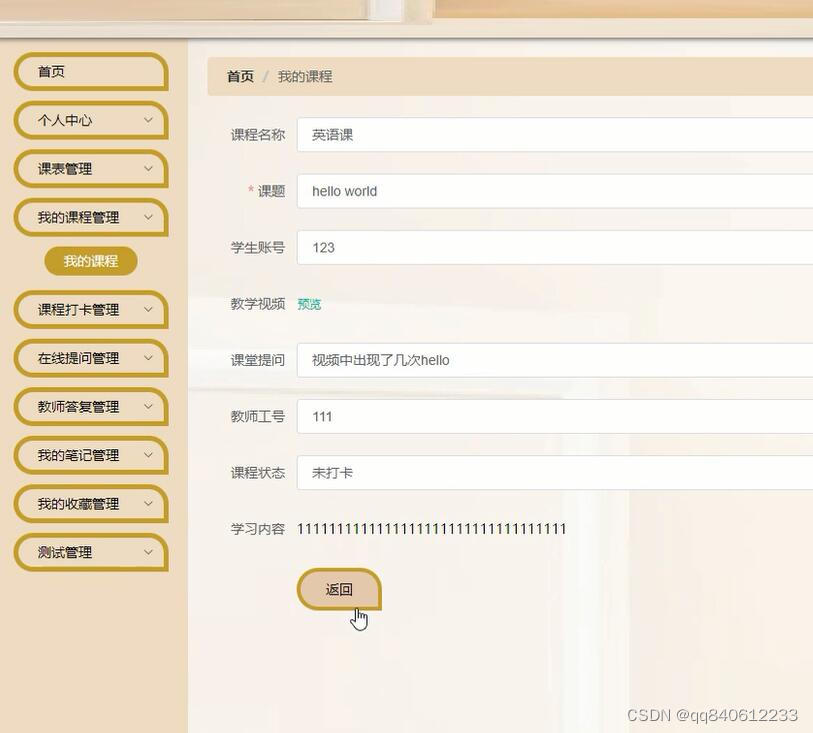Open the 我的笔记管理 sidebar menu
The width and height of the screenshot is (813, 733).
click(91, 455)
